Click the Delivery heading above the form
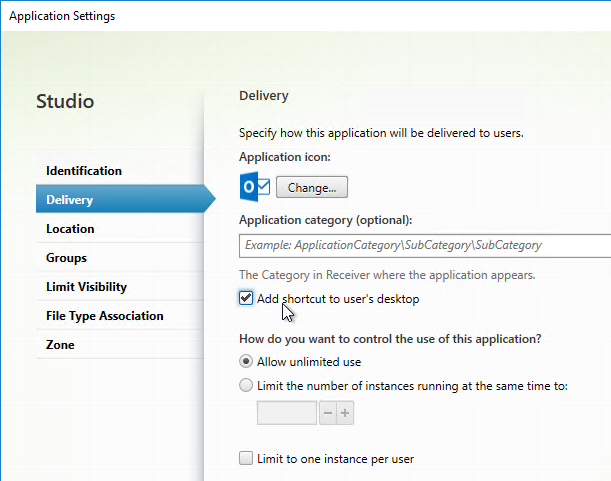Screen dimensions: 611x481 point(264,96)
